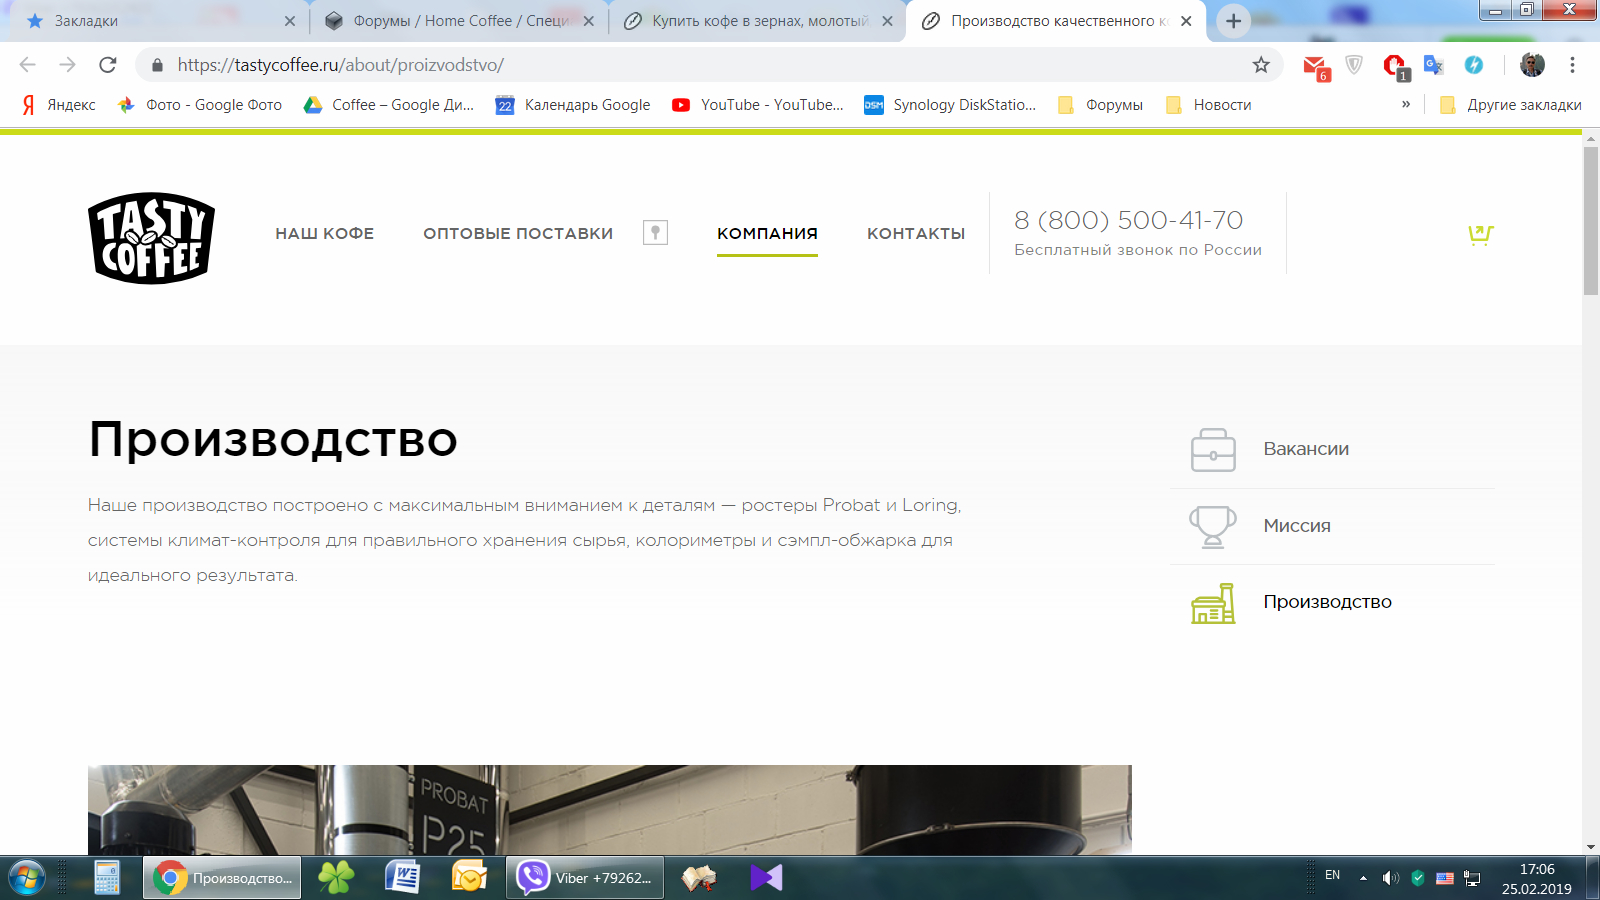Screen dimensions: 1600x900
Task: Close the Закладки tab
Action: (290, 21)
